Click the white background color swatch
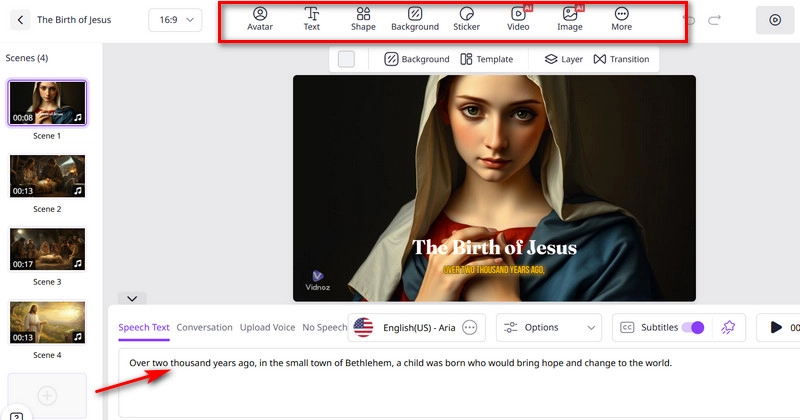 pos(346,59)
